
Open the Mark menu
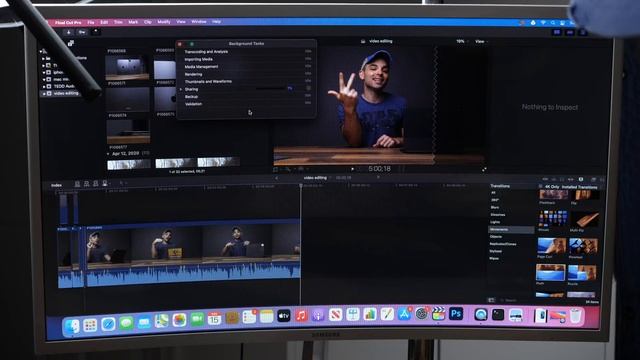pos(133,22)
